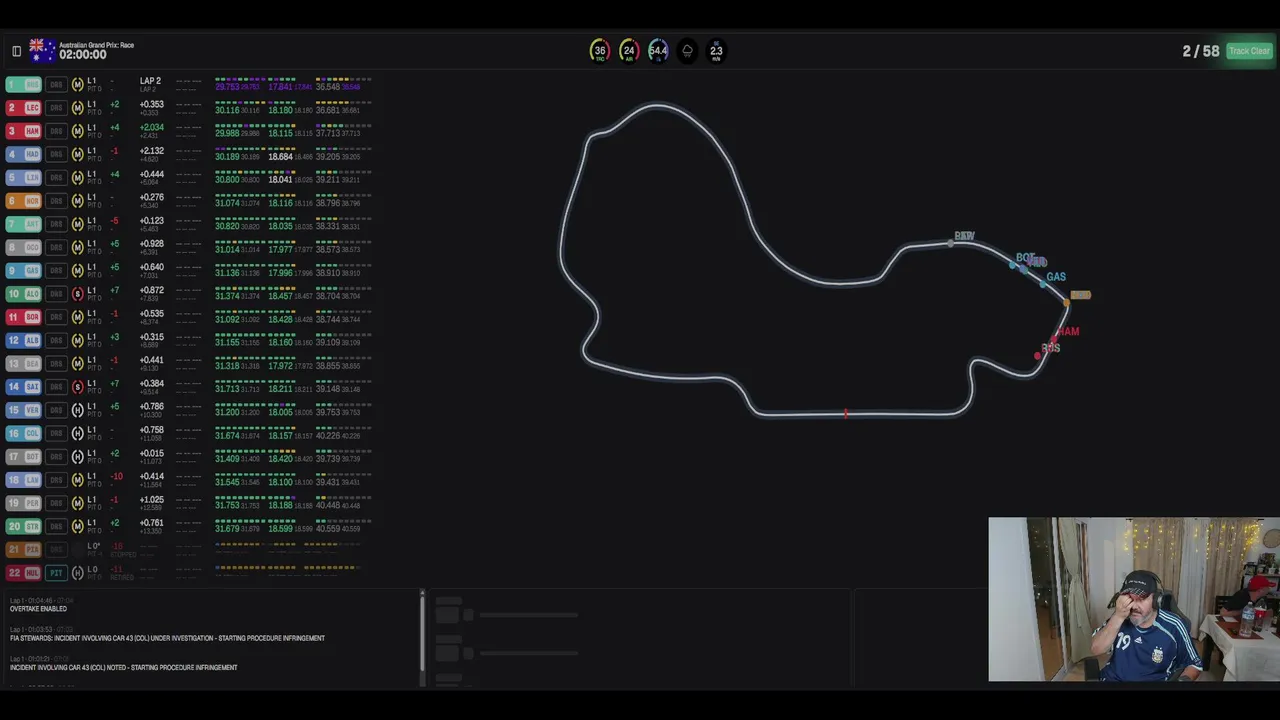Click hard tyre icon in HUL row
This screenshot has height=720, width=1280.
pos(78,573)
